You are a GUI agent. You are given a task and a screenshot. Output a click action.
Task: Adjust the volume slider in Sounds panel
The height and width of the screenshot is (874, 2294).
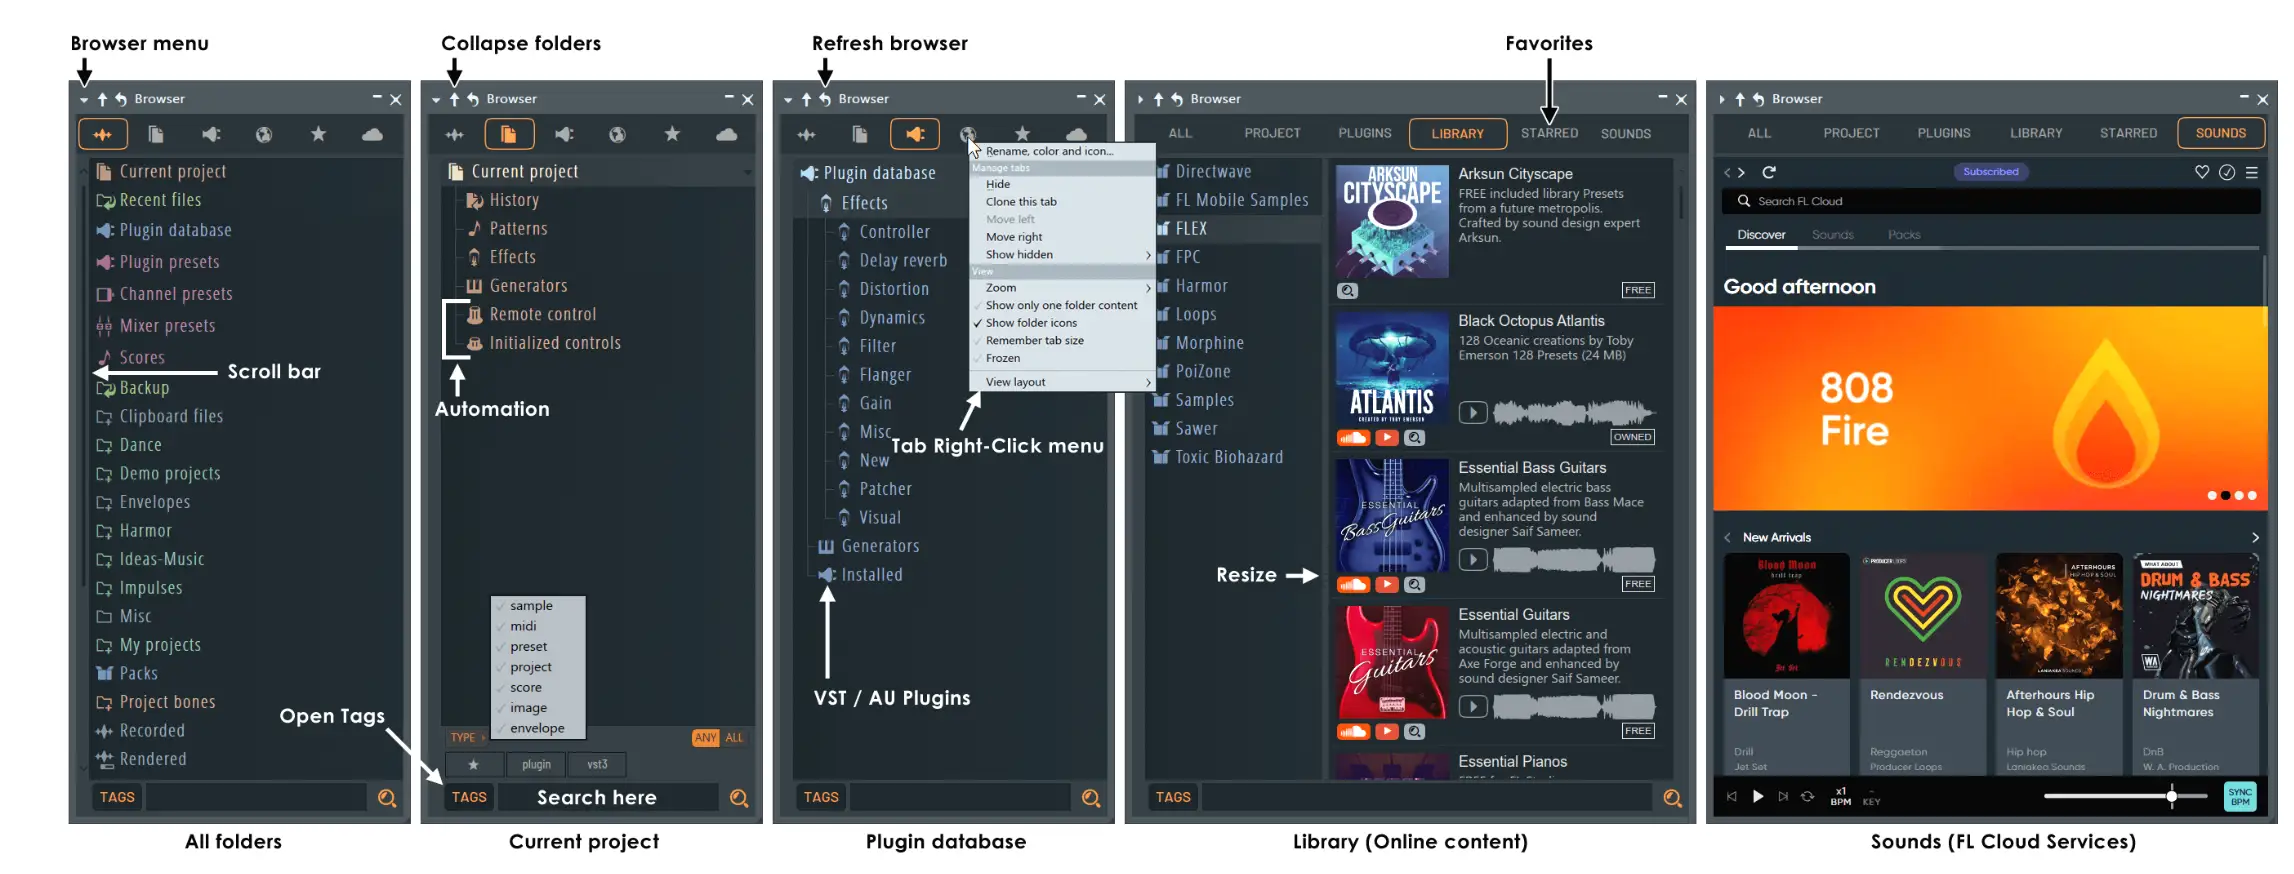coord(2171,797)
